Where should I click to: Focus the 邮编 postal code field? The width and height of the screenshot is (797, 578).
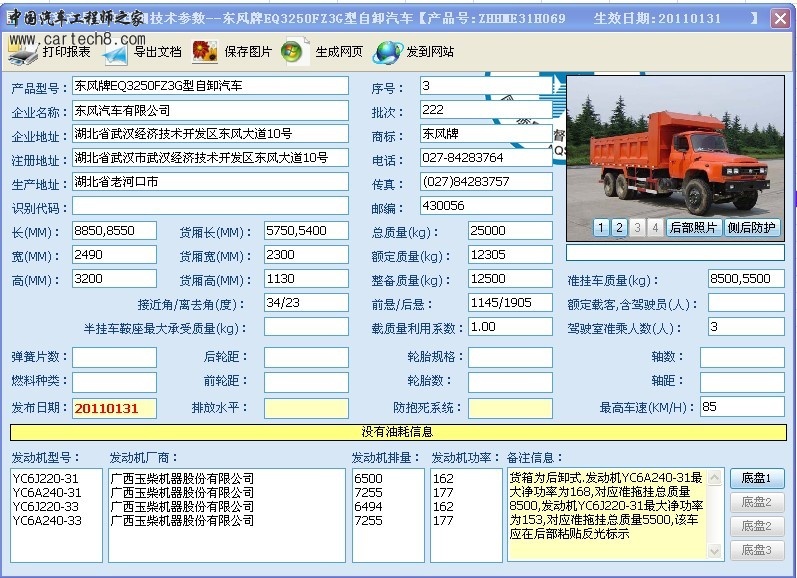pos(486,206)
